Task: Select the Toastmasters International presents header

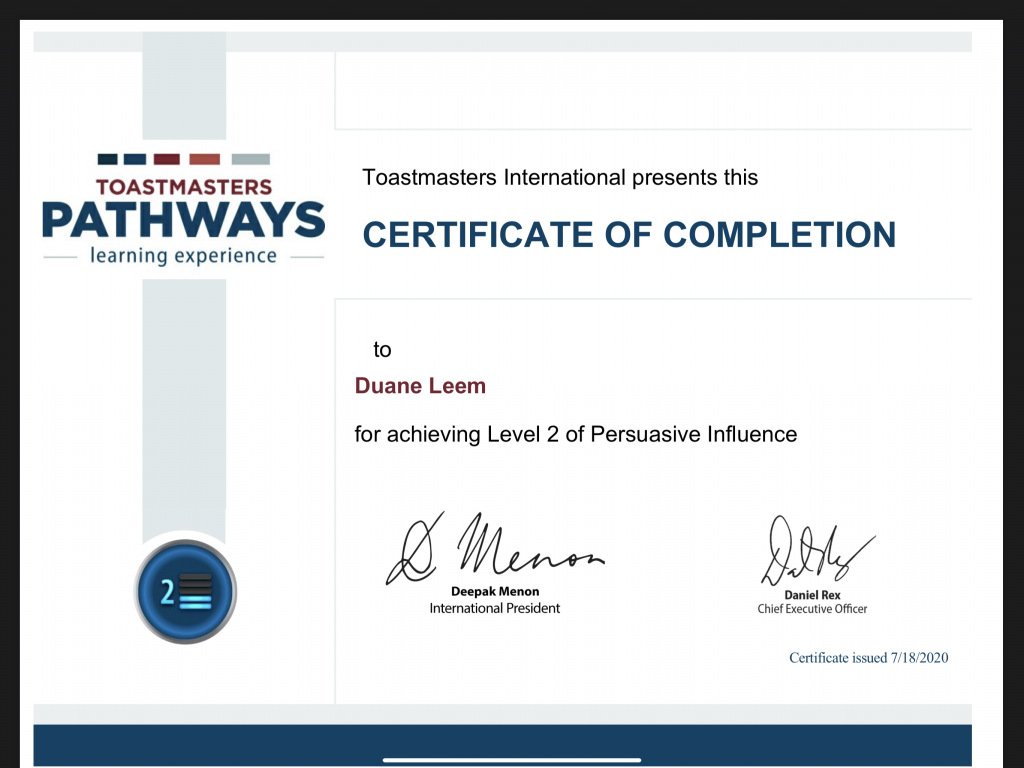Action: [560, 177]
